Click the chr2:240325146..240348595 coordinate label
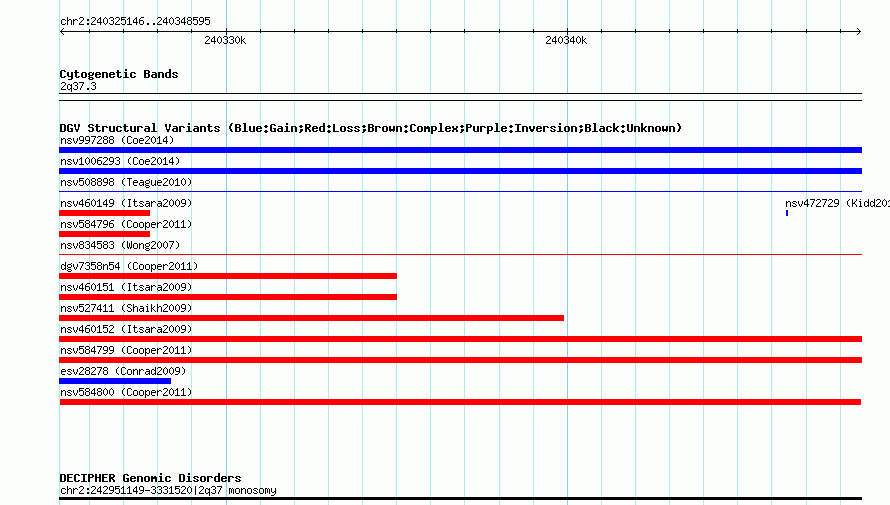 [135, 22]
